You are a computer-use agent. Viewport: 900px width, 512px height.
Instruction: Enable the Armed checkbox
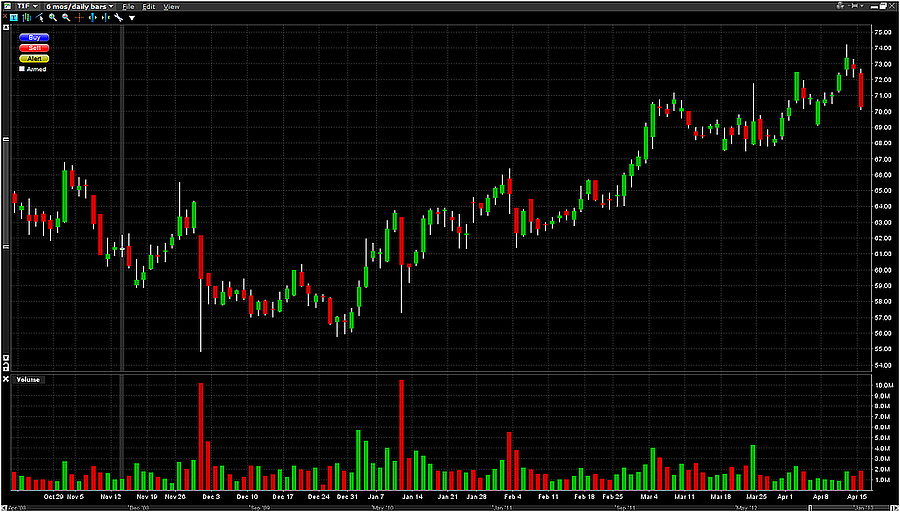tap(22, 69)
